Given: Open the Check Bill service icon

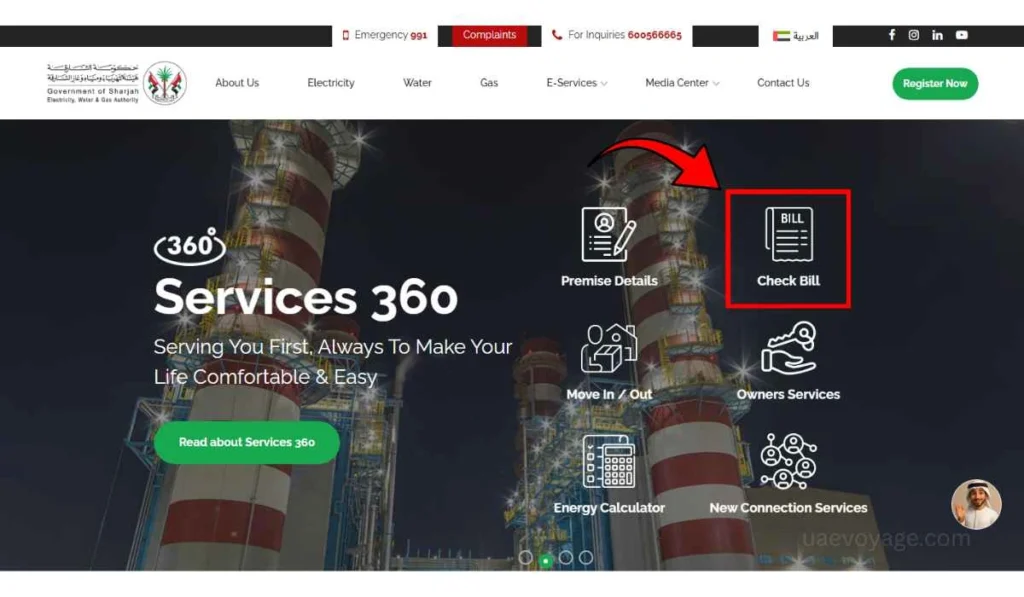Looking at the screenshot, I should pos(788,234).
